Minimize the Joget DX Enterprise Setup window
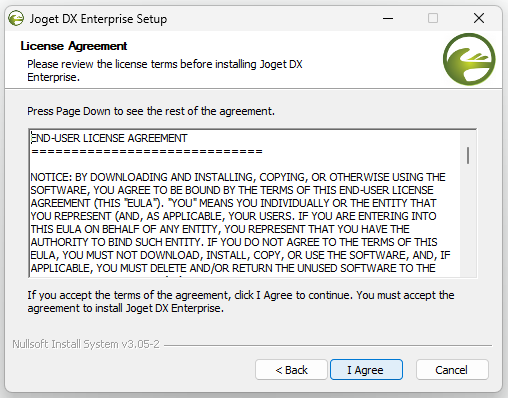508x398 pixels. (x=388, y=18)
